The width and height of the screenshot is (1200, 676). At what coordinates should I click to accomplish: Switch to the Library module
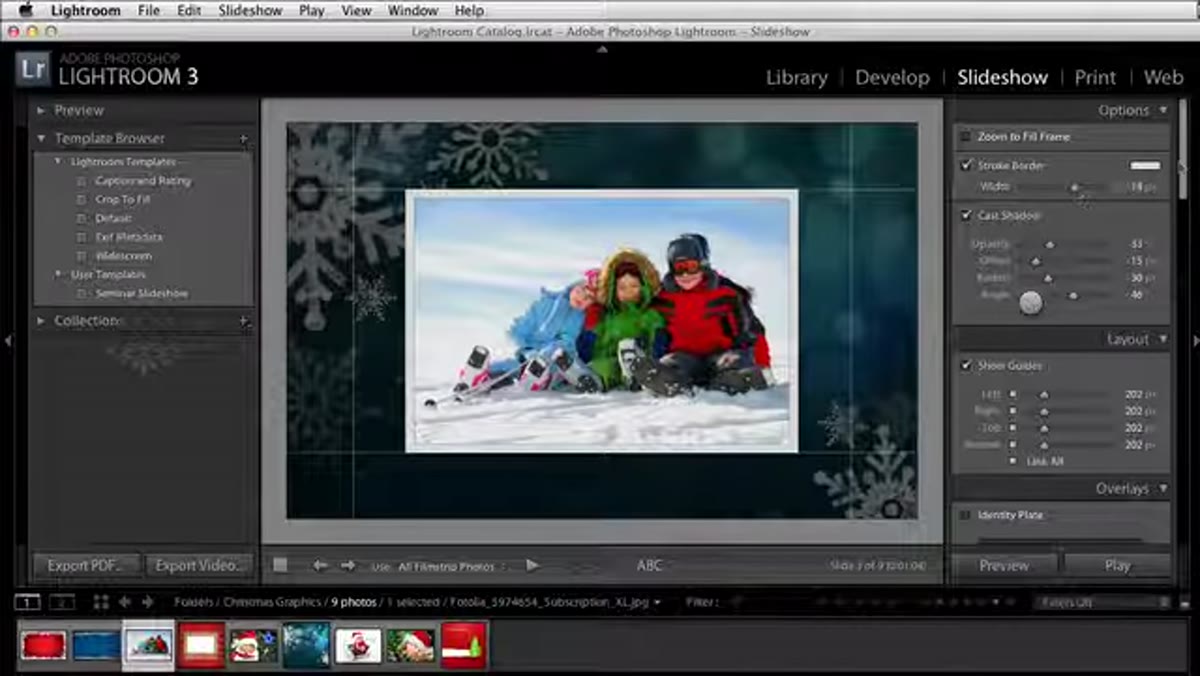tap(796, 77)
